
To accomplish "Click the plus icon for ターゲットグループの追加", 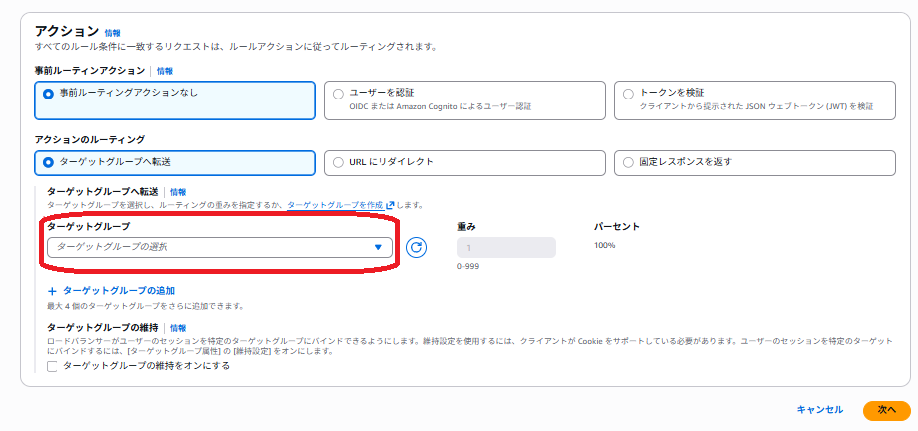I will point(53,290).
